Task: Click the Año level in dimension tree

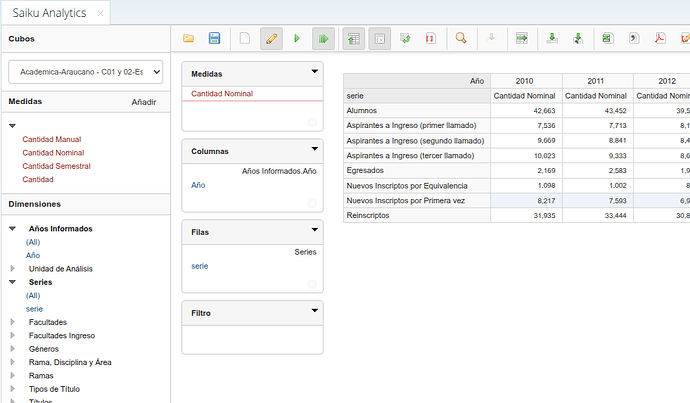Action: (x=33, y=256)
